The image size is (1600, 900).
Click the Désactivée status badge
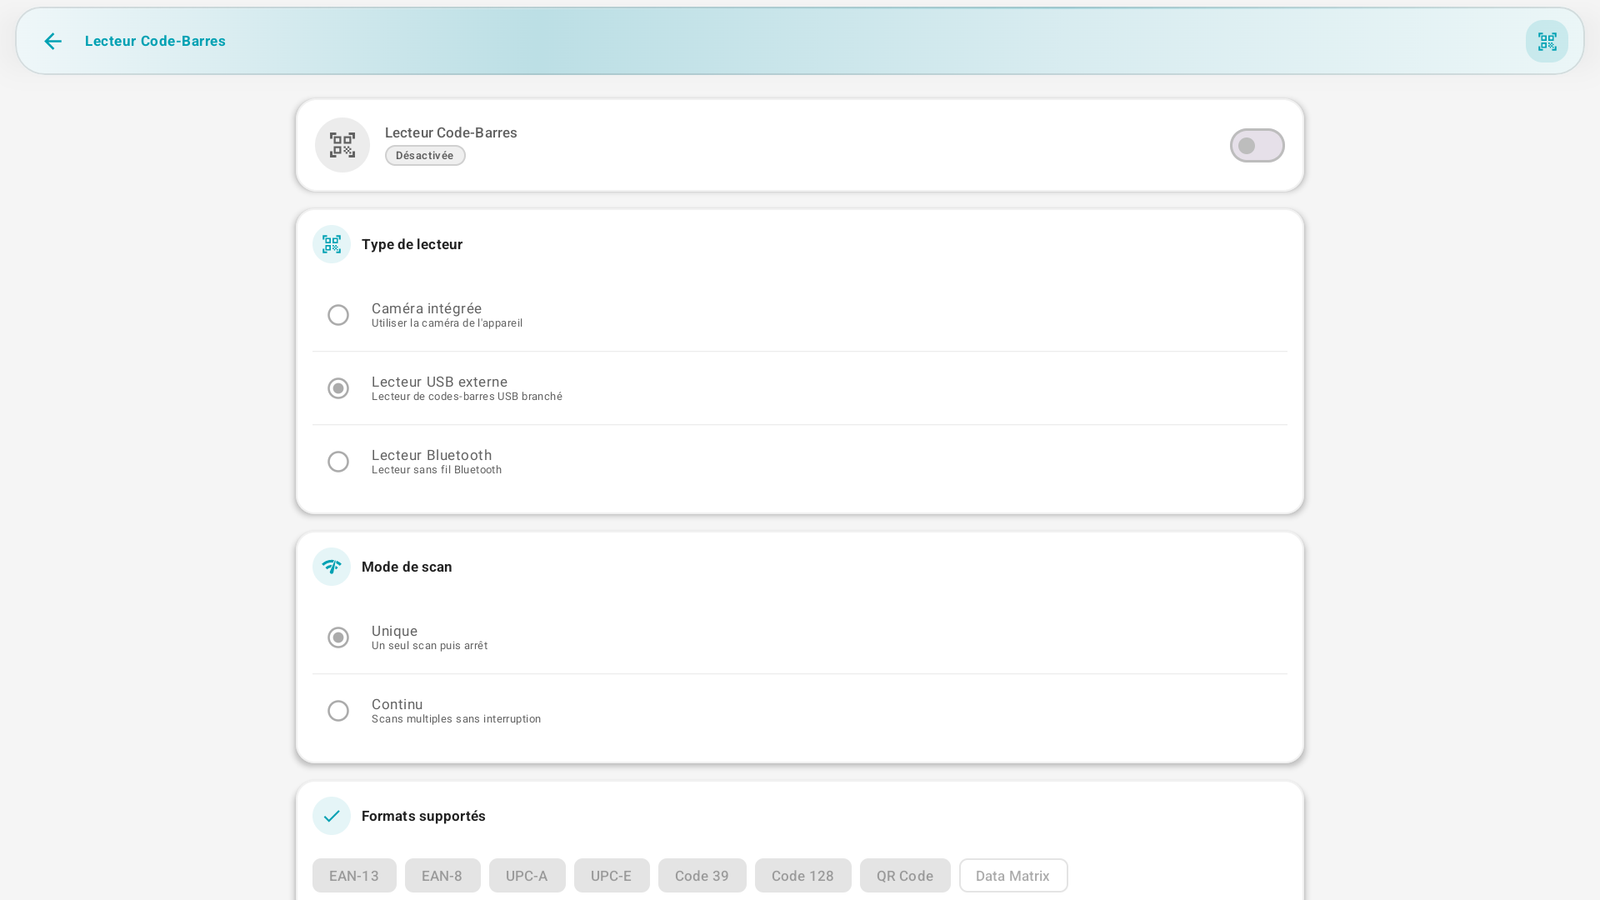[425, 155]
